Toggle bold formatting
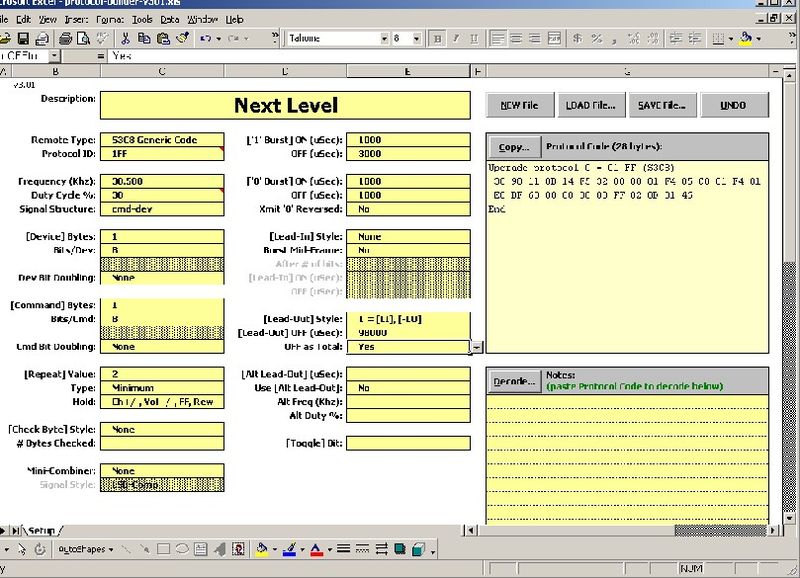The image size is (800, 578). (x=439, y=38)
